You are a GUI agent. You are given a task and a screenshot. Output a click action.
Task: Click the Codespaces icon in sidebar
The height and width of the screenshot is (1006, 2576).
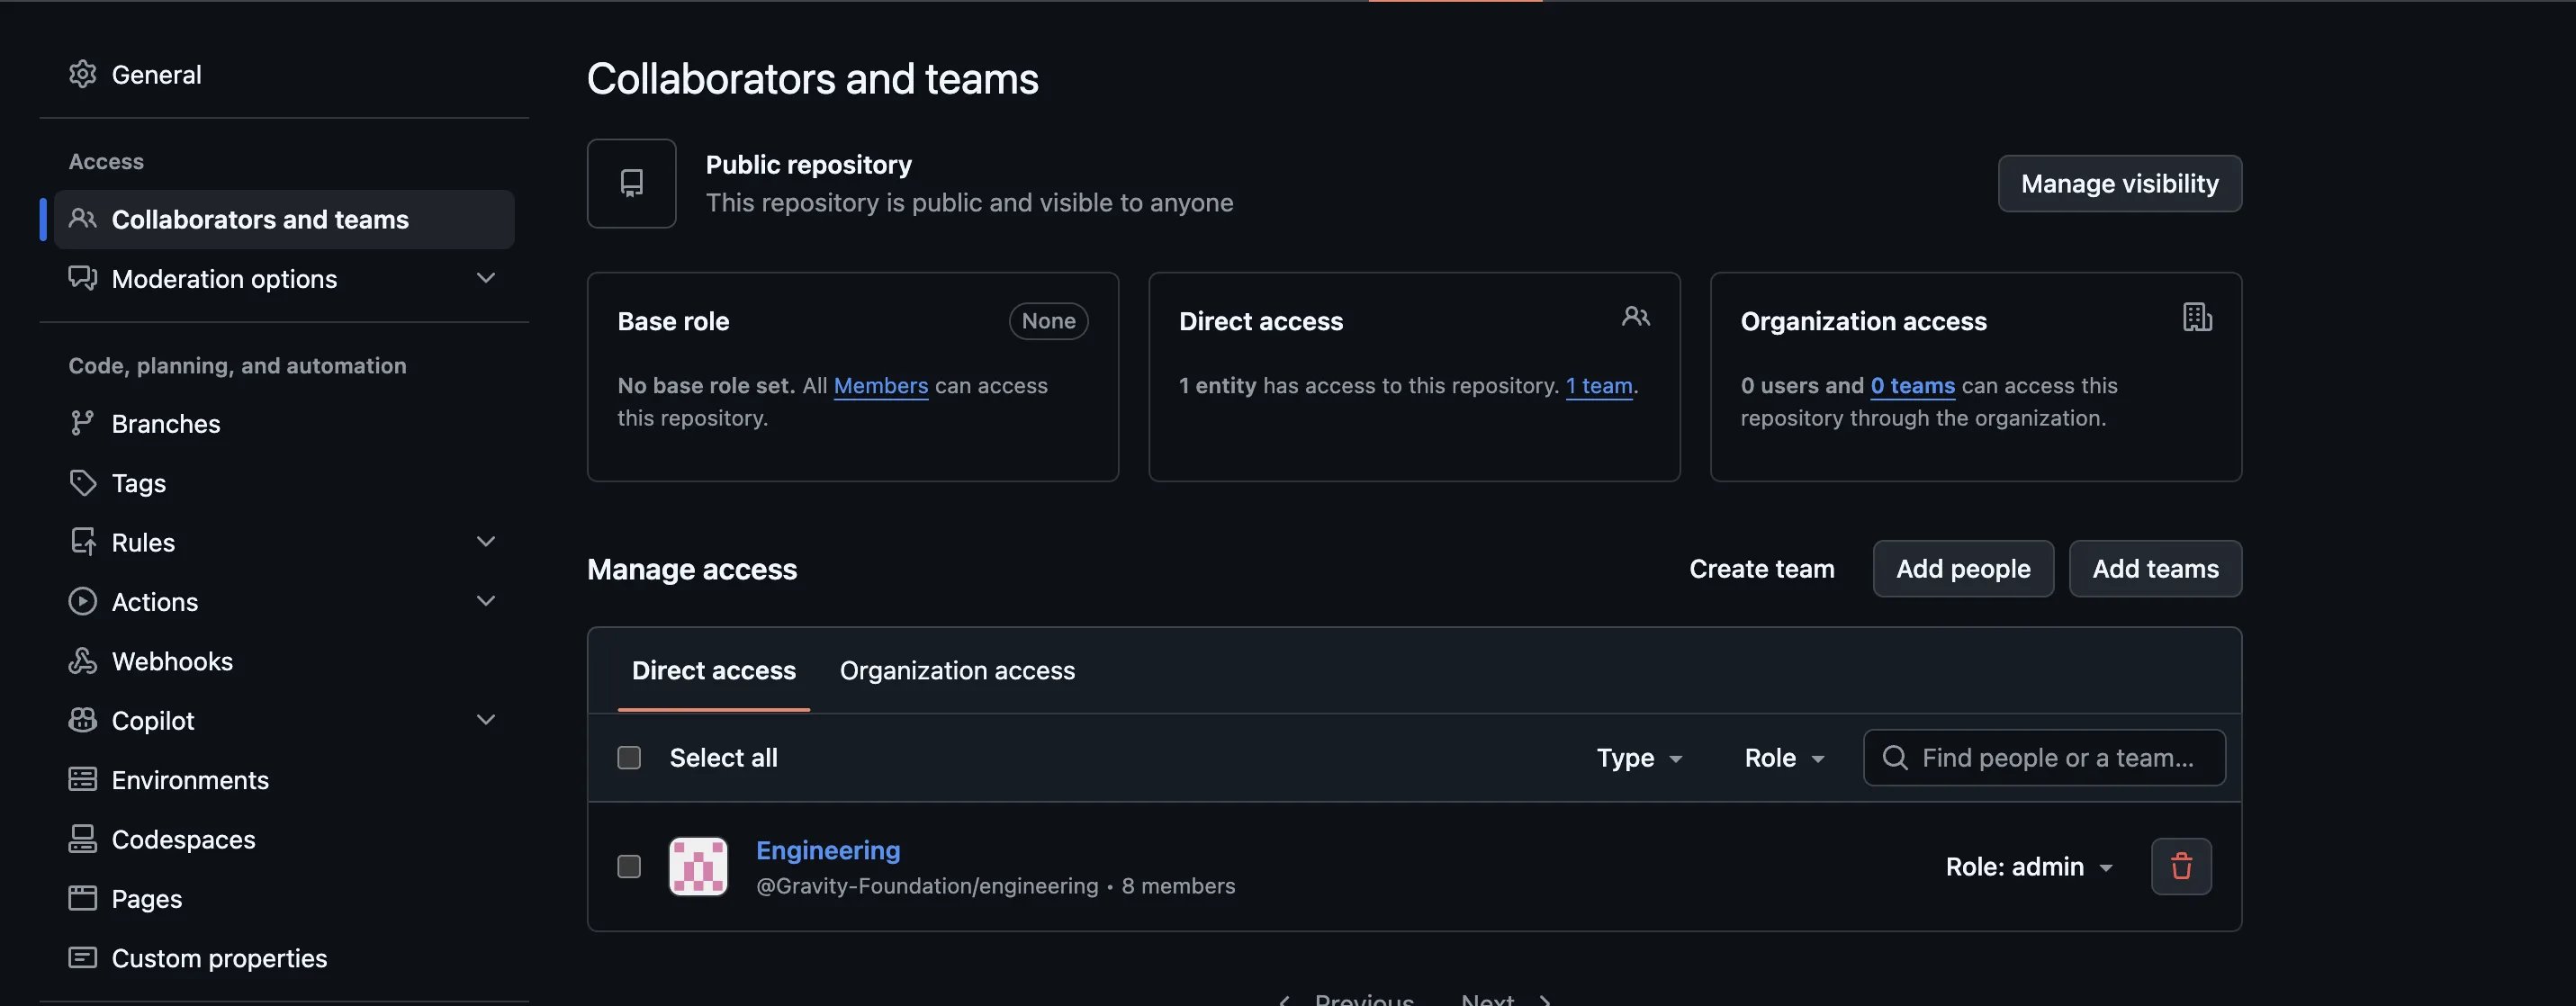[82, 839]
